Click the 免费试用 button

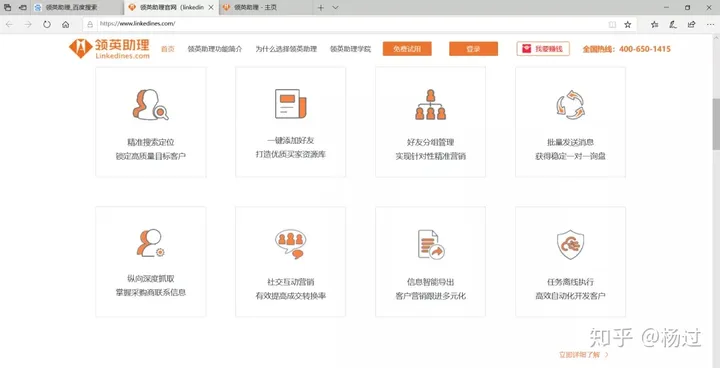click(407, 49)
